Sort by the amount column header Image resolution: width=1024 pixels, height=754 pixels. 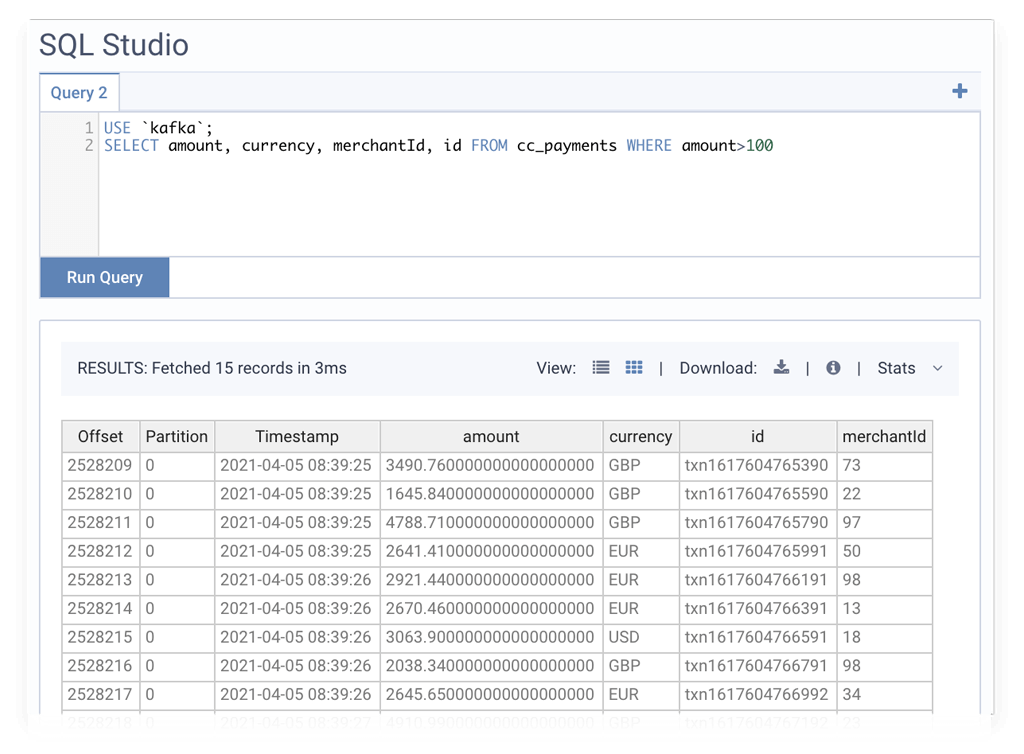(x=491, y=436)
